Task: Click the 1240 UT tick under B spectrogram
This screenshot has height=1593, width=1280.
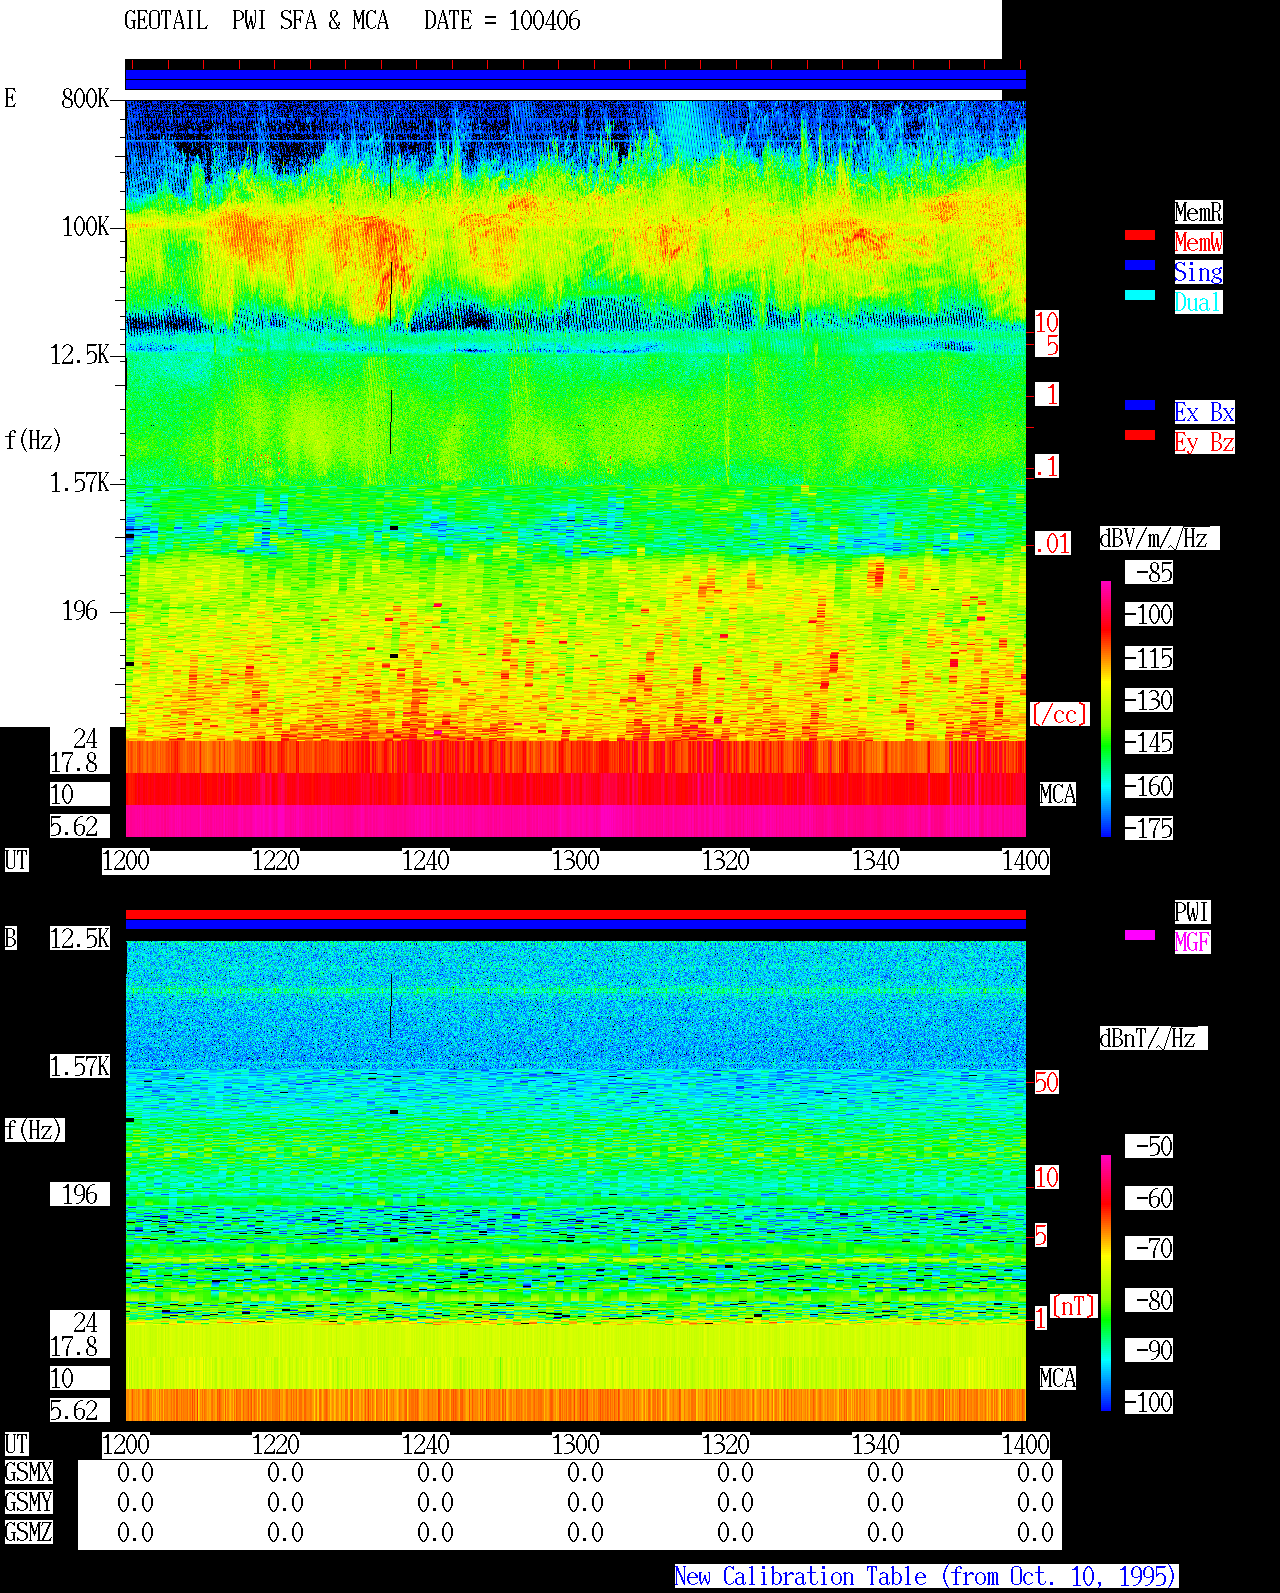Action: [x=426, y=1445]
